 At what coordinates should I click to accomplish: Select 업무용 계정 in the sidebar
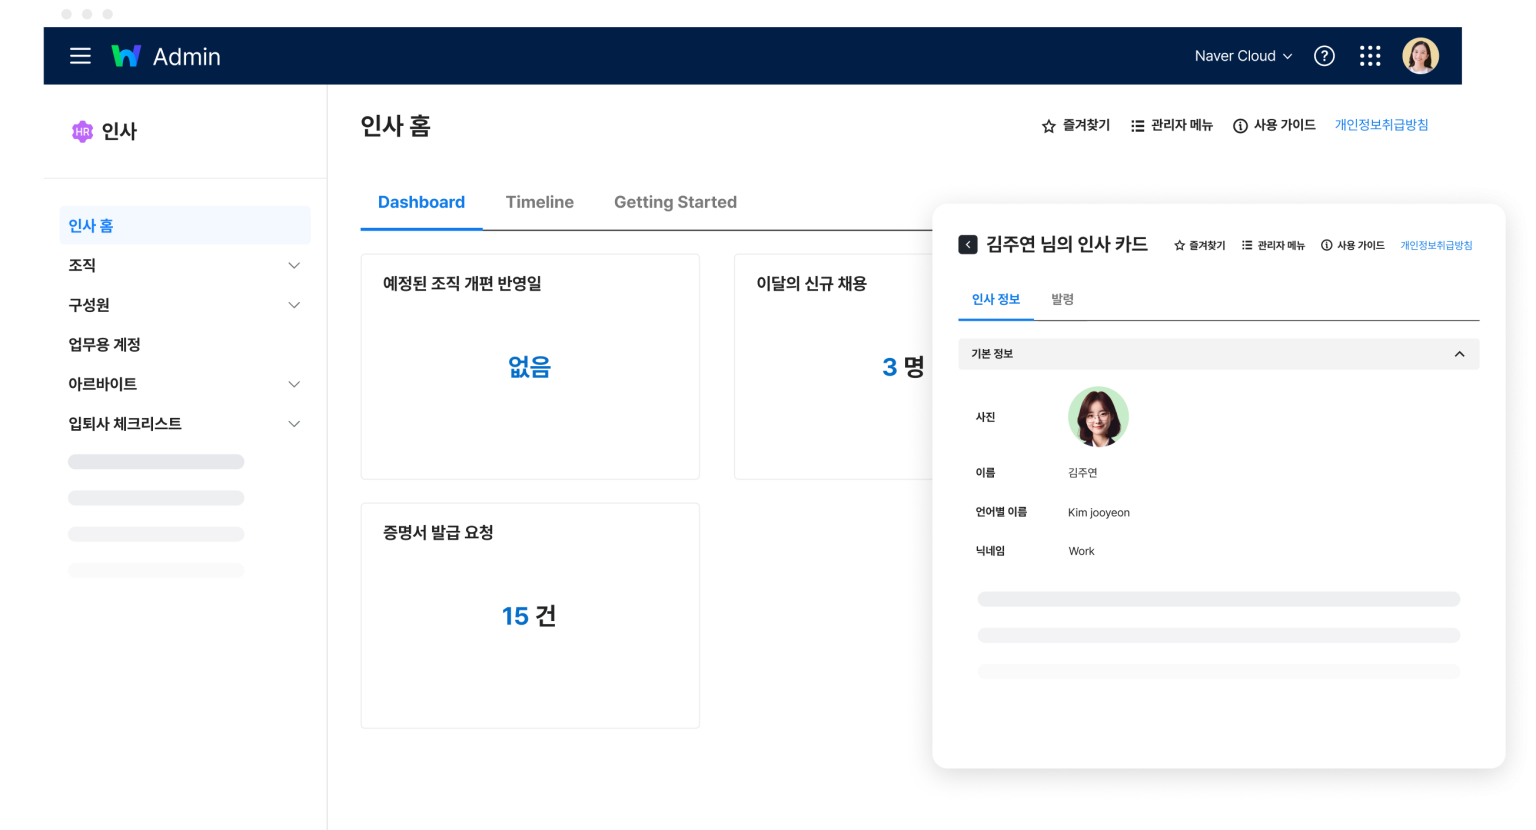pos(105,345)
